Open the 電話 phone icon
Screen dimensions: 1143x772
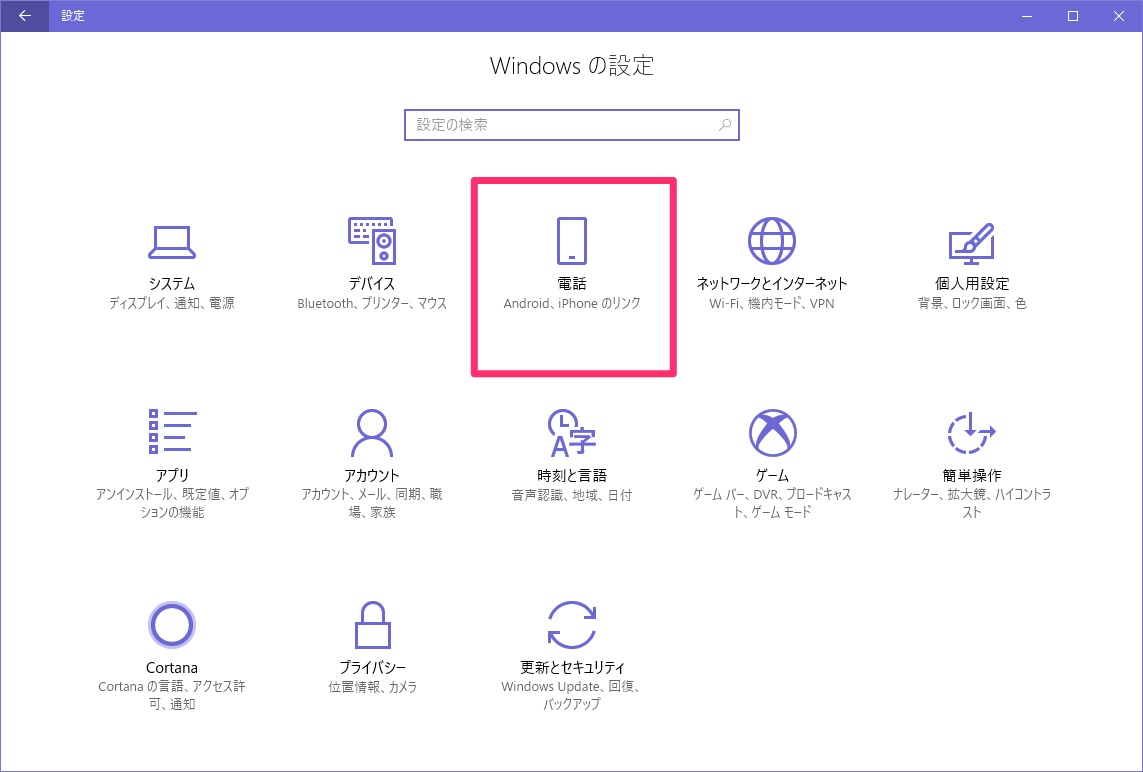coord(572,241)
